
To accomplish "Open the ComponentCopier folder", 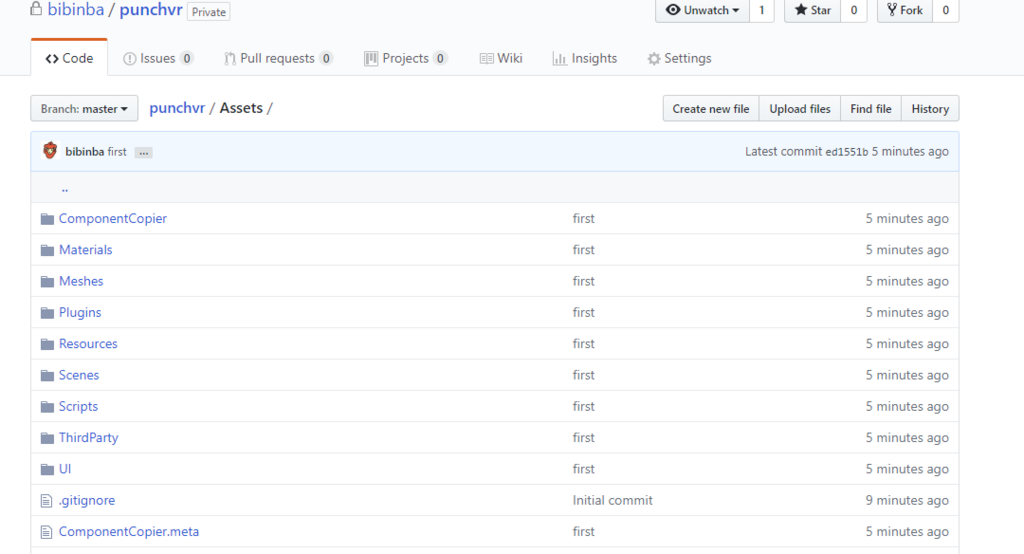I will click(113, 219).
